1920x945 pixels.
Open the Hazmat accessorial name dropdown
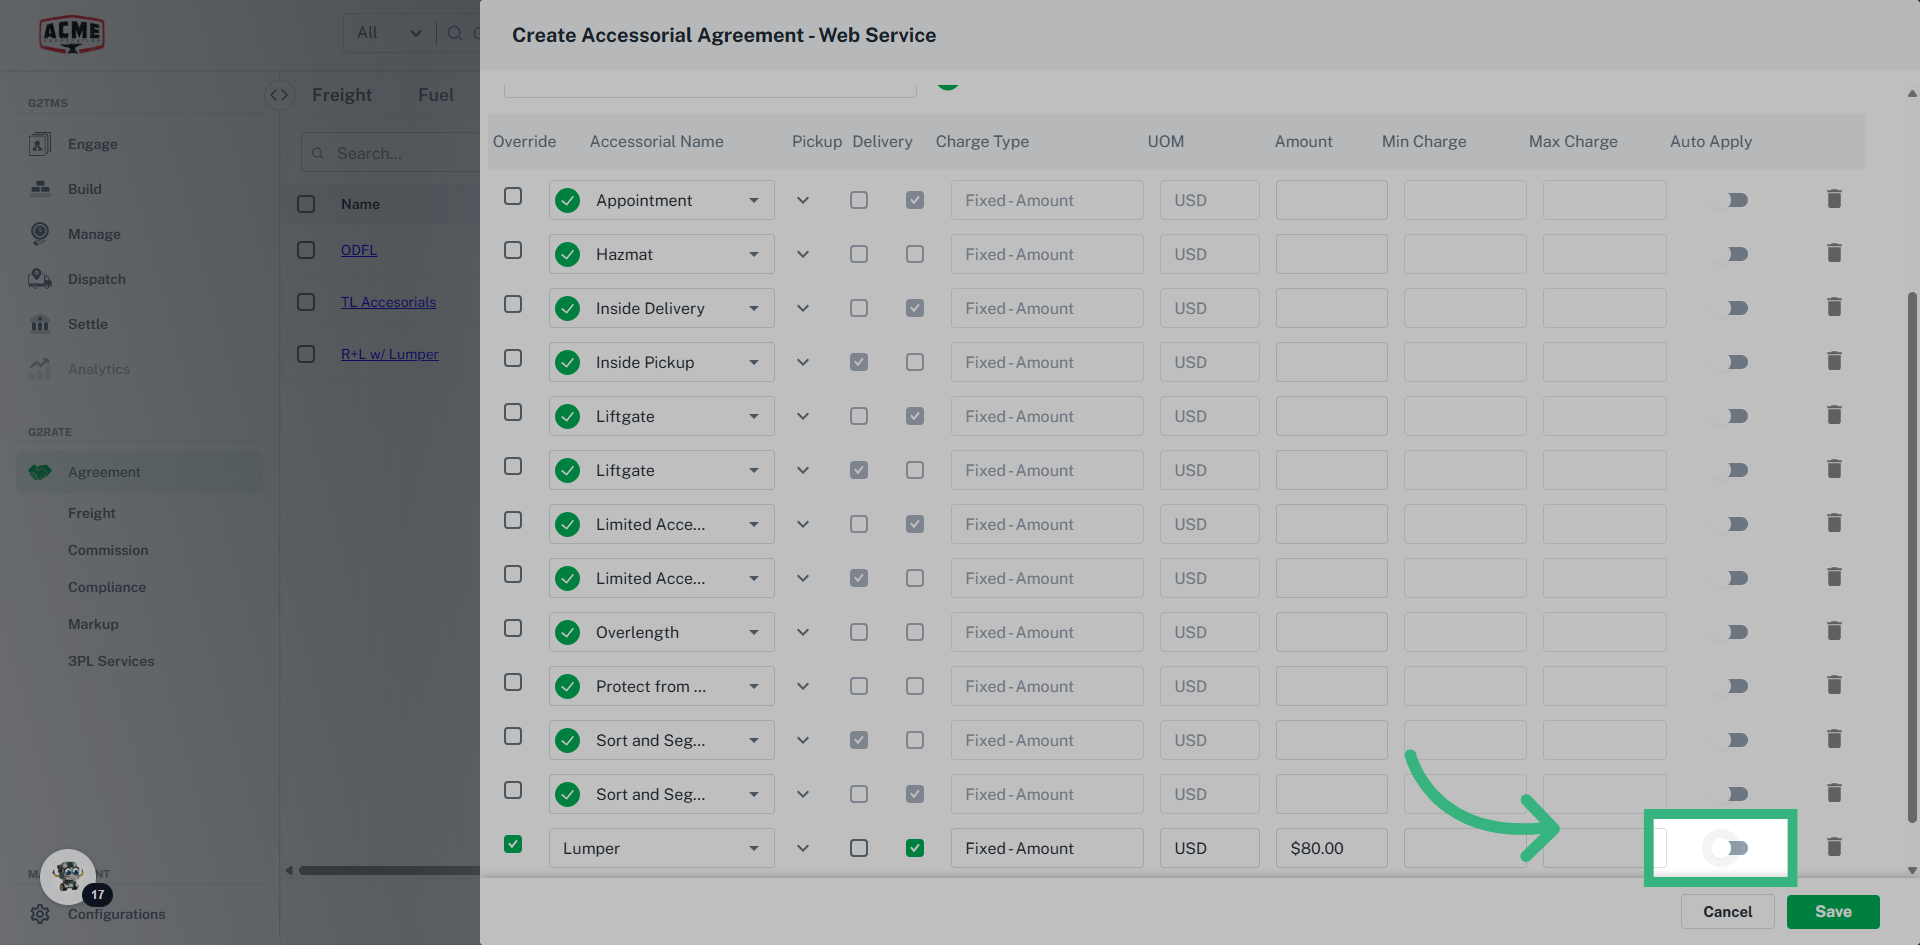click(753, 254)
